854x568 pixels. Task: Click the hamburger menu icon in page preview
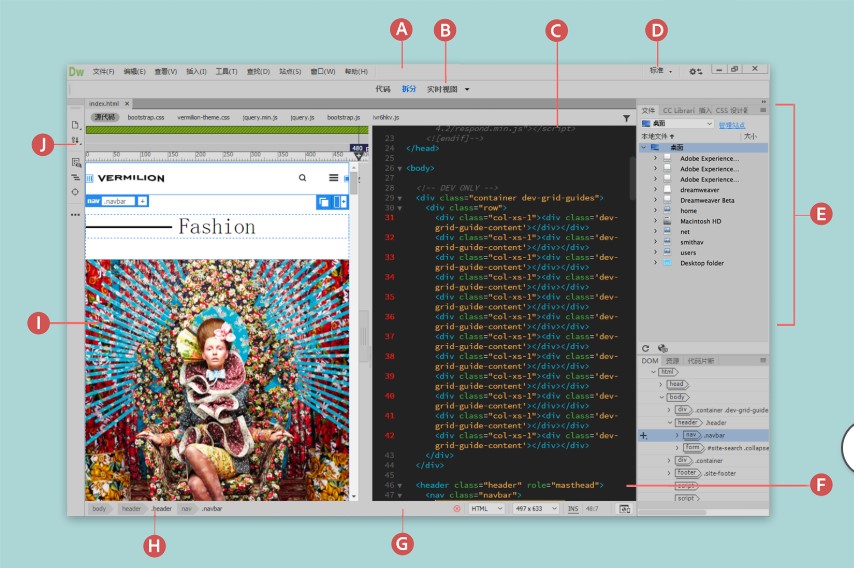(x=333, y=178)
